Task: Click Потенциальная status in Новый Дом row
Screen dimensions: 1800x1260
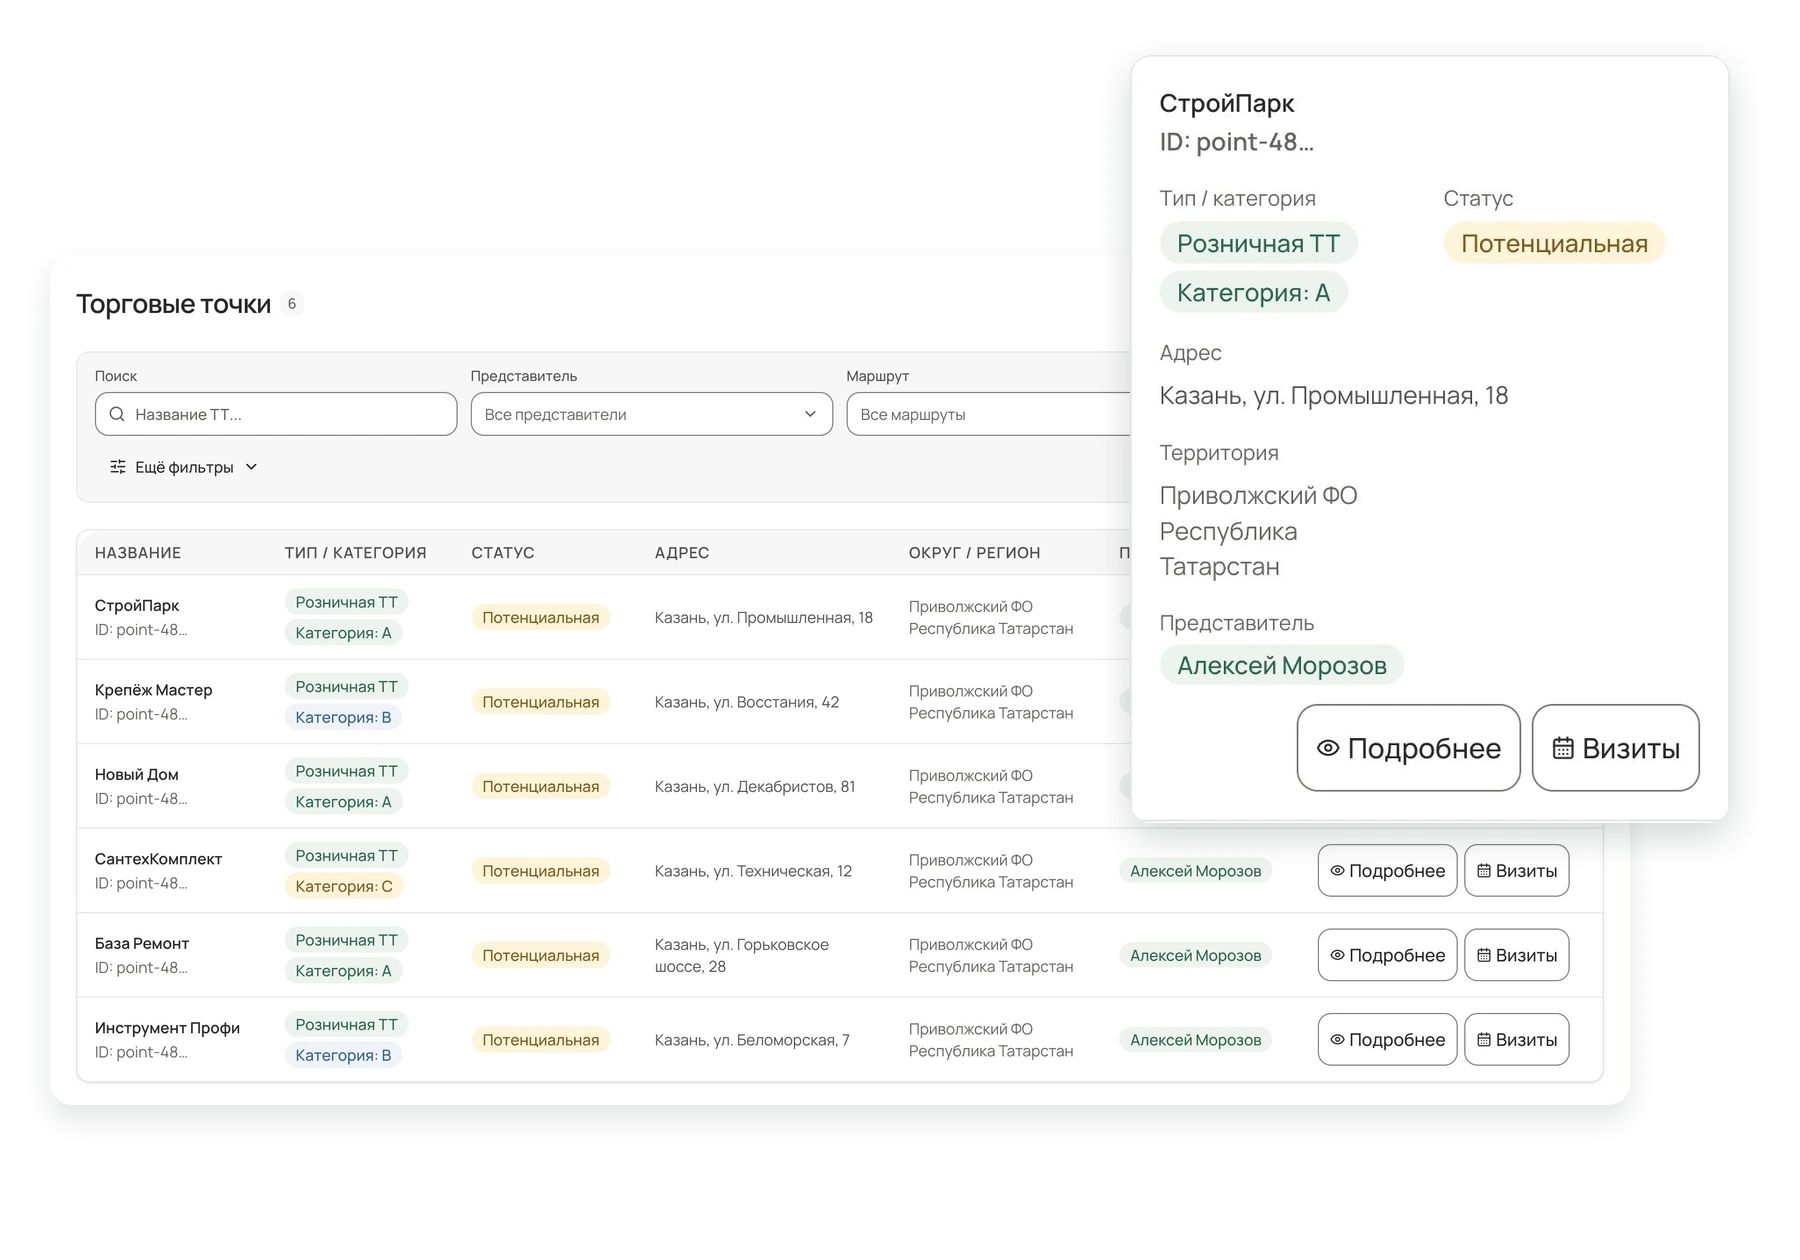Action: pyautogui.click(x=540, y=786)
